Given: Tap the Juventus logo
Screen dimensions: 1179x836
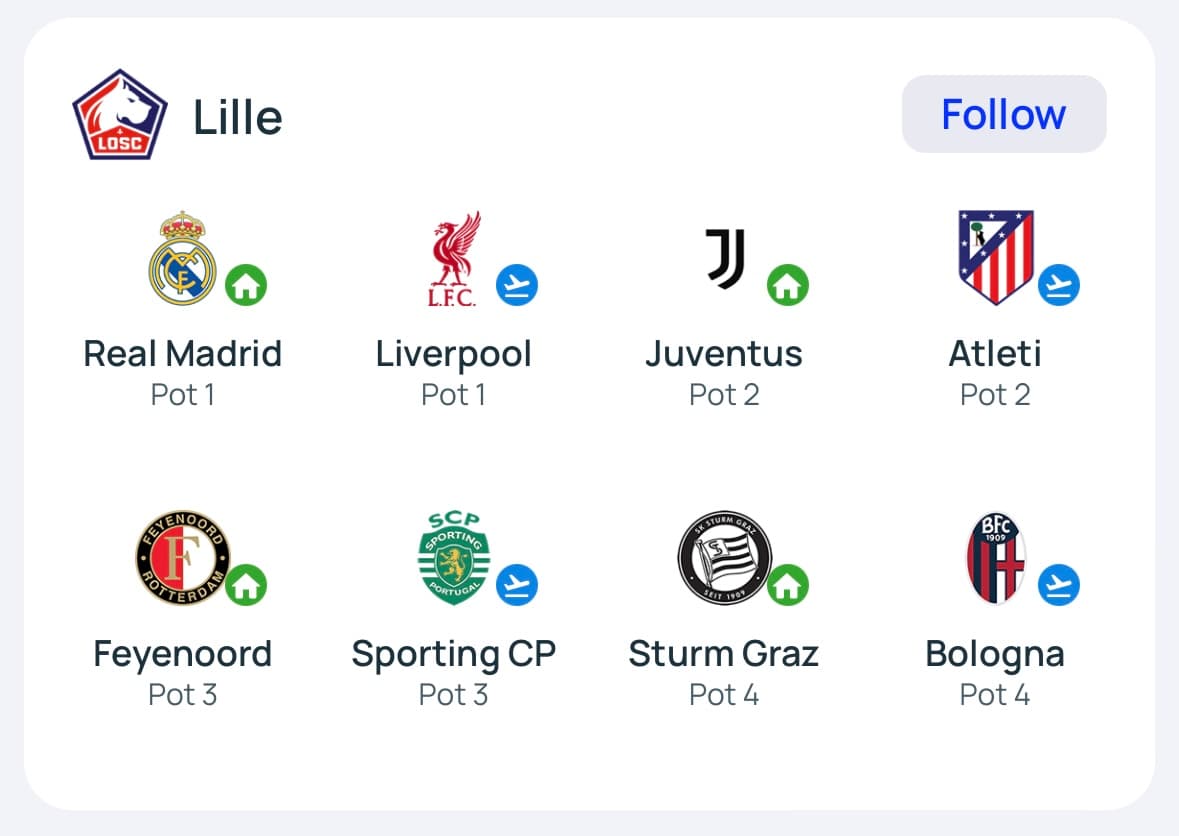Looking at the screenshot, I should point(725,259).
